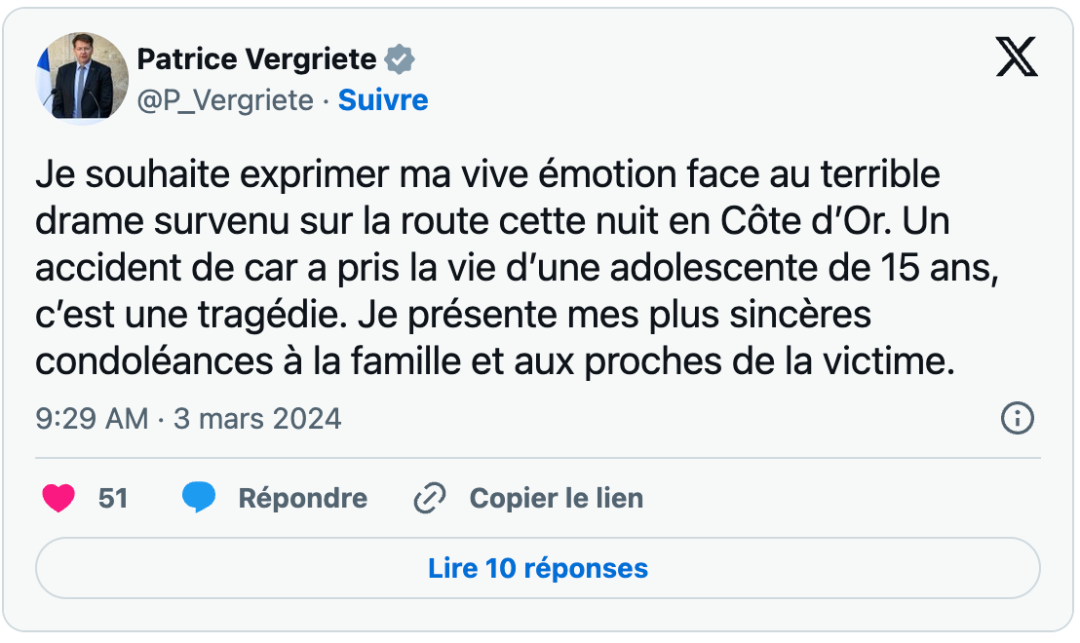Click the 51 likes count
This screenshot has width=1080, height=643.
tap(113, 498)
